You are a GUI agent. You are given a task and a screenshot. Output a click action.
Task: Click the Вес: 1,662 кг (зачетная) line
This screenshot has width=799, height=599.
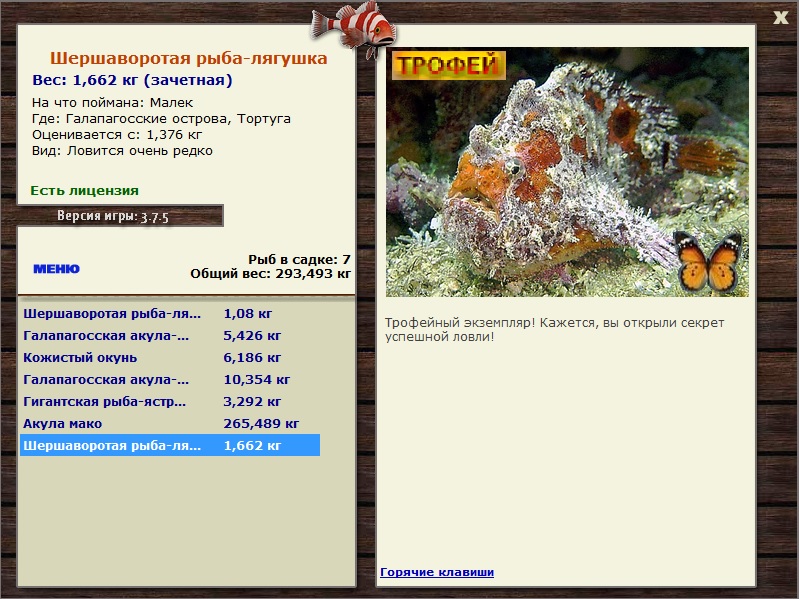click(x=132, y=80)
